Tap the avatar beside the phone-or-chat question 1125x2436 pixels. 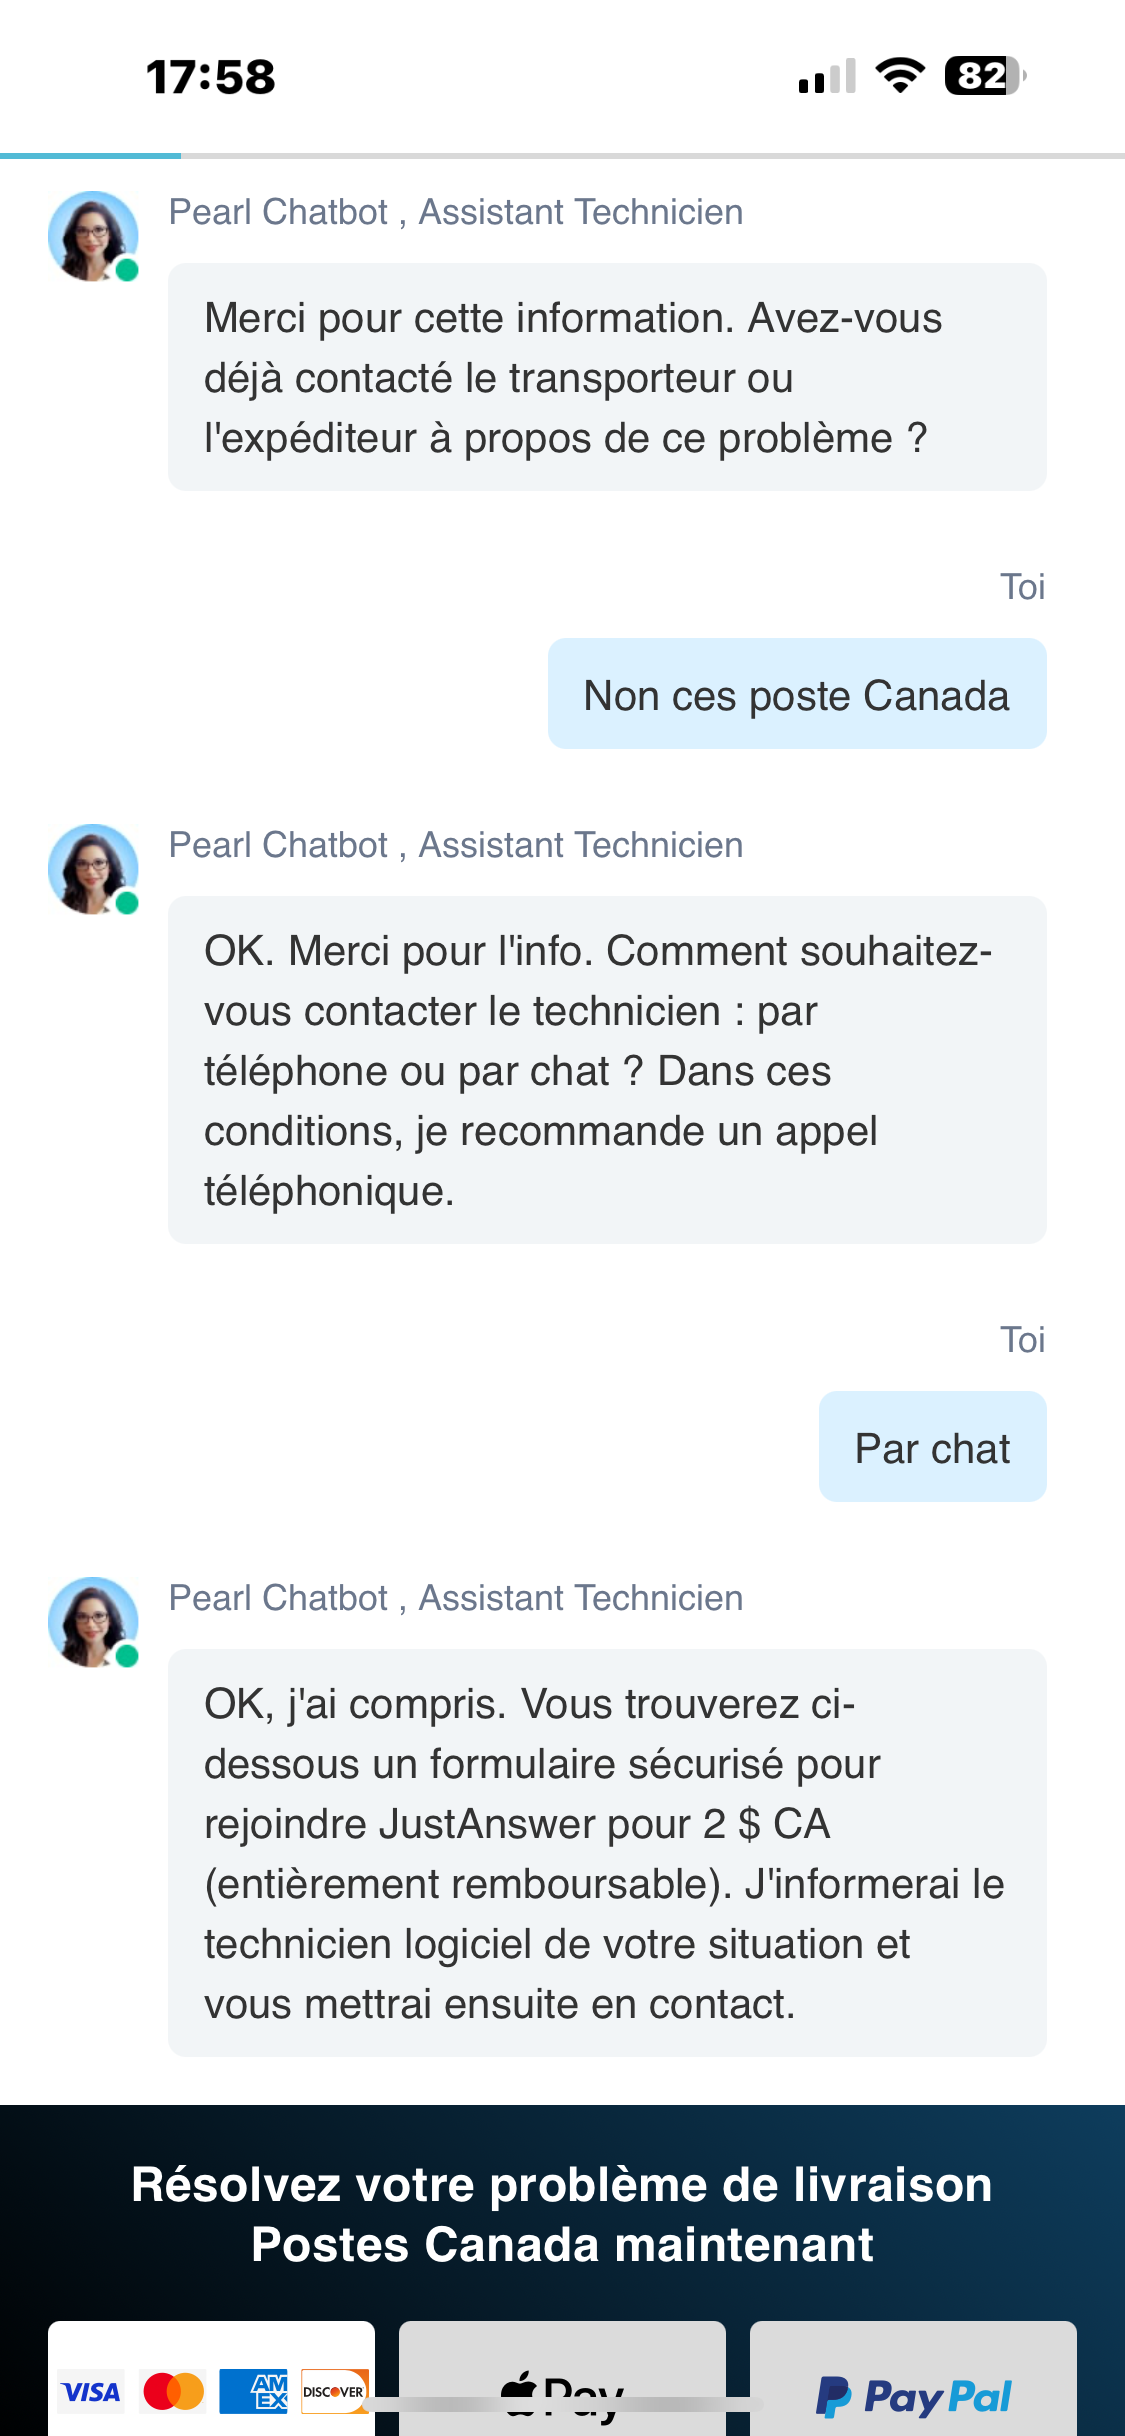tap(93, 869)
